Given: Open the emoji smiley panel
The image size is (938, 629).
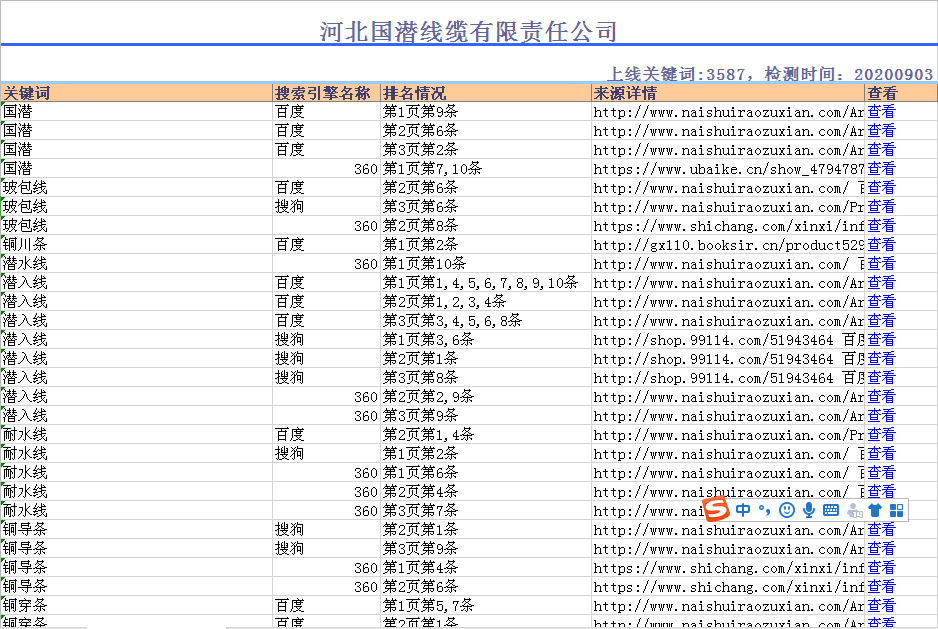Looking at the screenshot, I should point(786,510).
